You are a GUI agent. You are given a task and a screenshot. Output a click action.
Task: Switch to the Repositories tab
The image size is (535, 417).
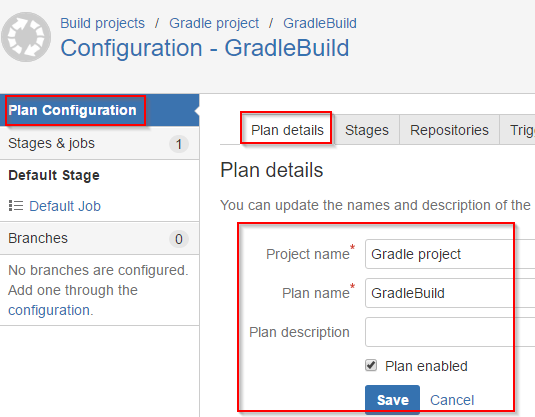pyautogui.click(x=449, y=130)
